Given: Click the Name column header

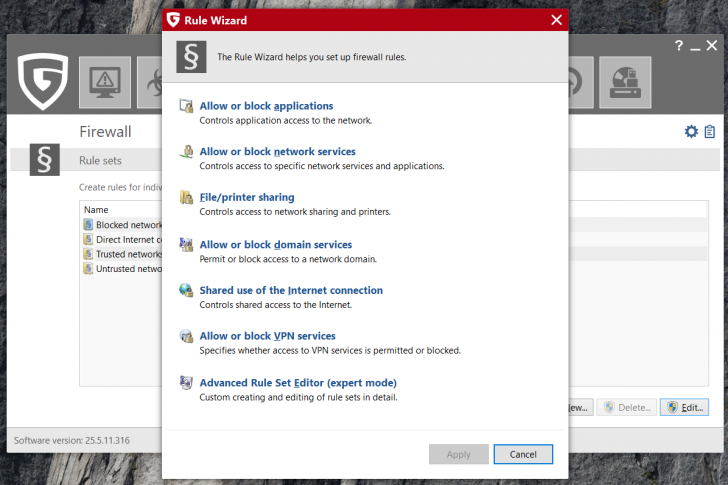Looking at the screenshot, I should [96, 210].
